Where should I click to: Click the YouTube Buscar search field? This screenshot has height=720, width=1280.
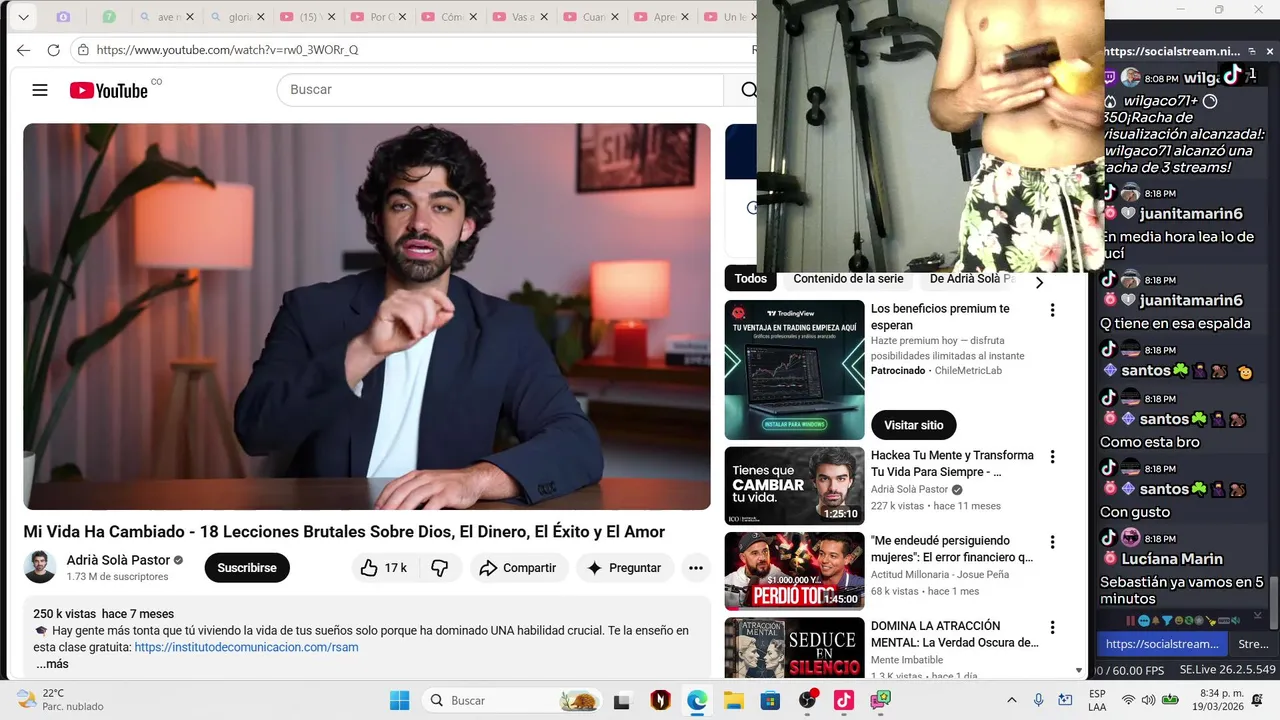[x=500, y=90]
